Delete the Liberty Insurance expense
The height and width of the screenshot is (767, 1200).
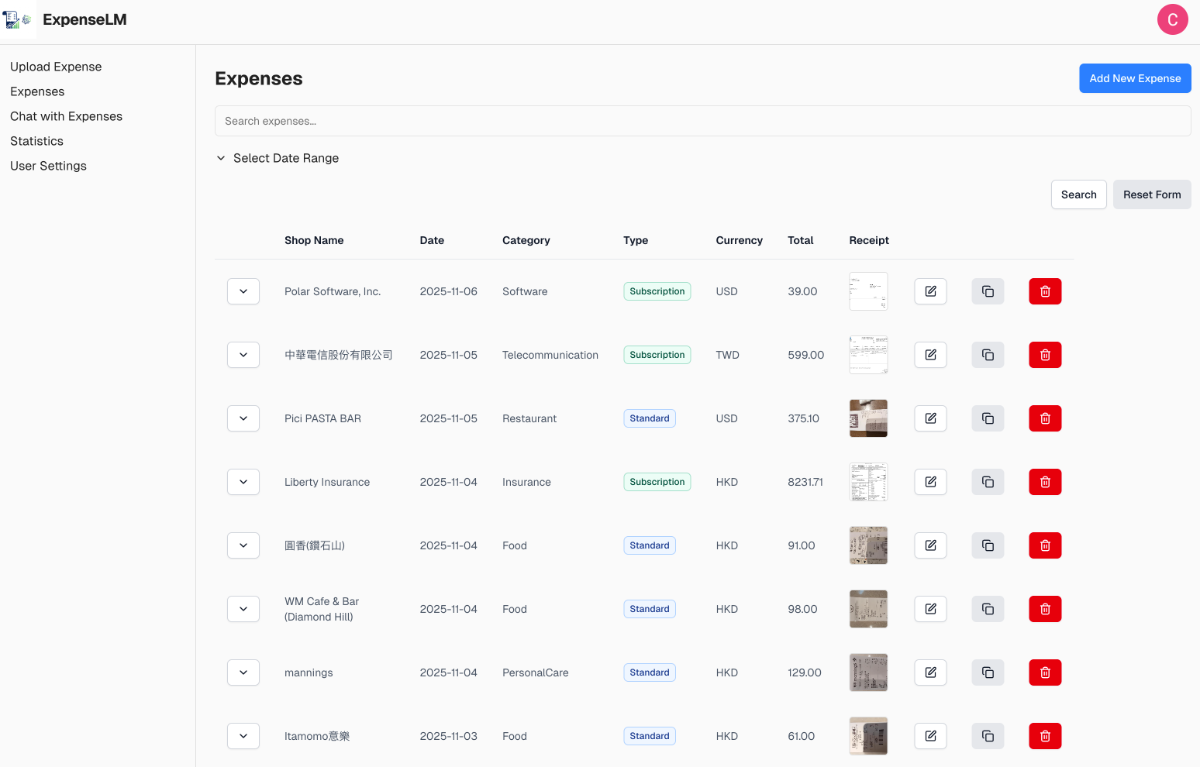[1045, 482]
